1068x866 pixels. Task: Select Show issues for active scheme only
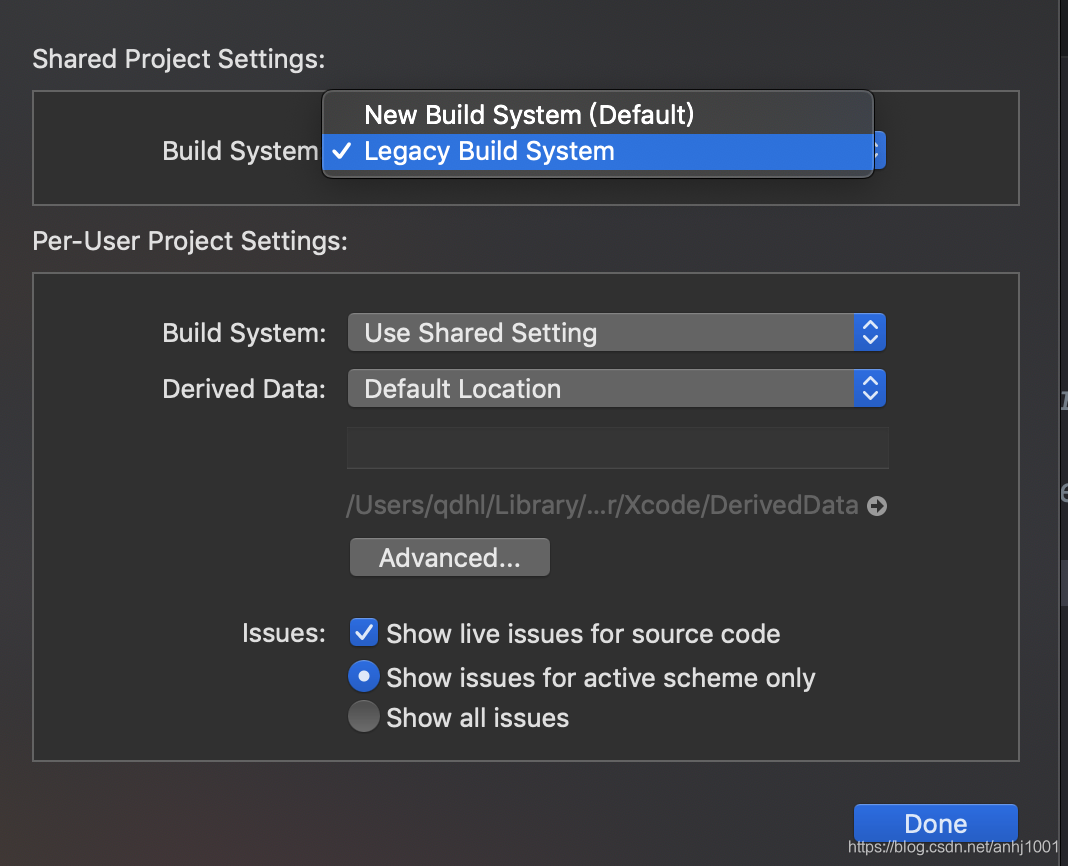click(x=364, y=677)
